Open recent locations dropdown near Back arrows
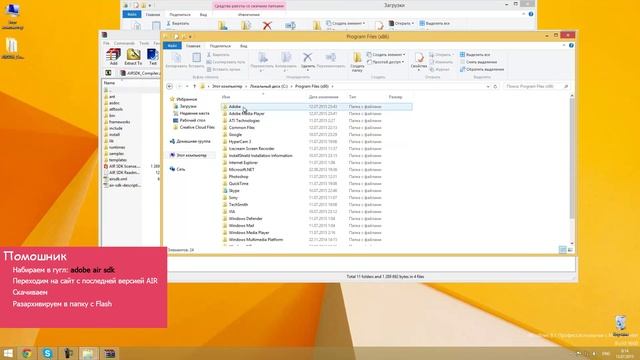 (x=187, y=87)
